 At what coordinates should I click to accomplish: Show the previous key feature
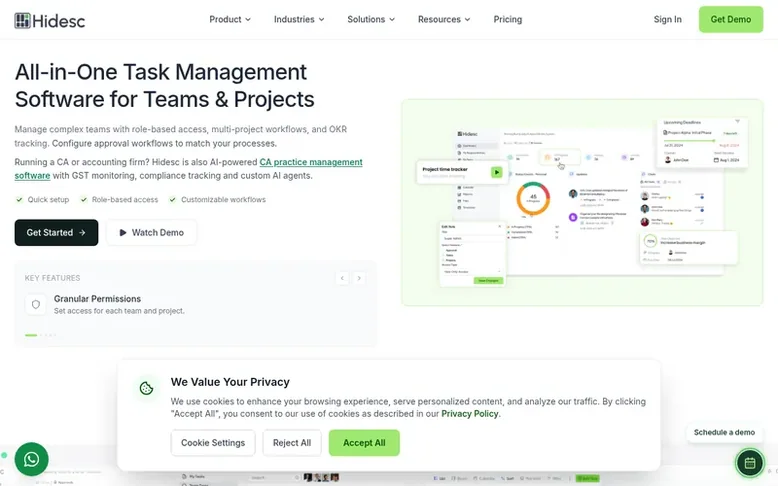pyautogui.click(x=342, y=278)
